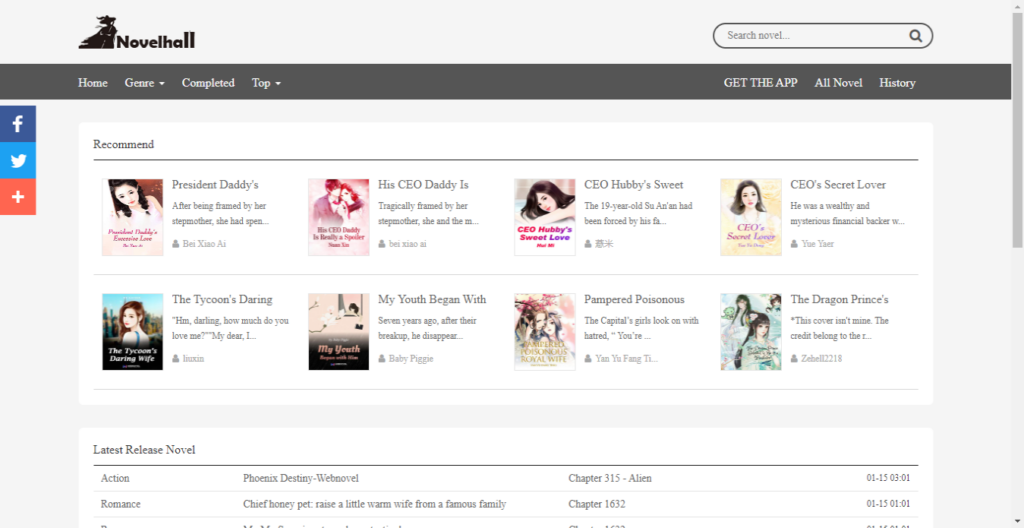Open The Dragon Prince's cover thumbnail

click(x=751, y=332)
